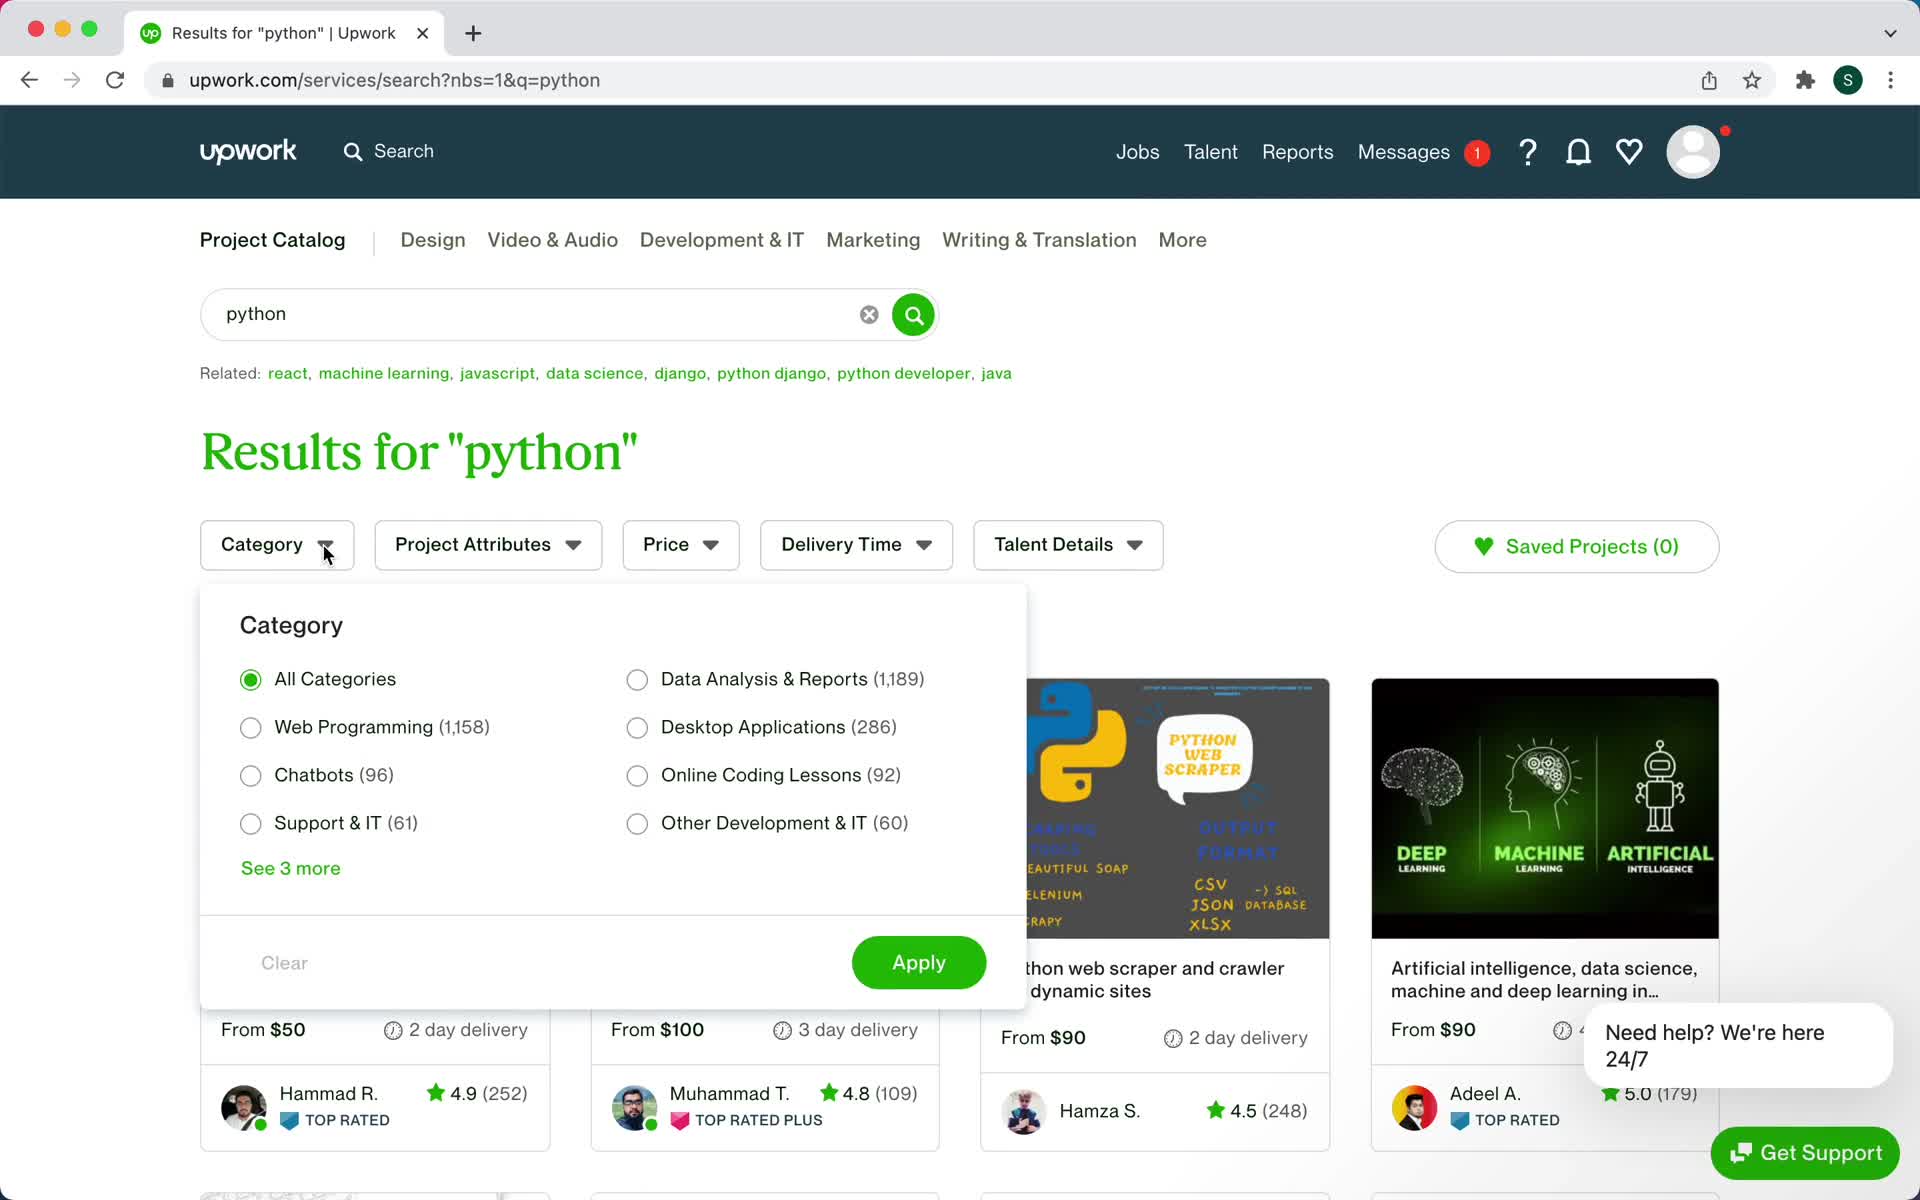
Task: Open Project Attributes dropdown
Action: pos(488,545)
